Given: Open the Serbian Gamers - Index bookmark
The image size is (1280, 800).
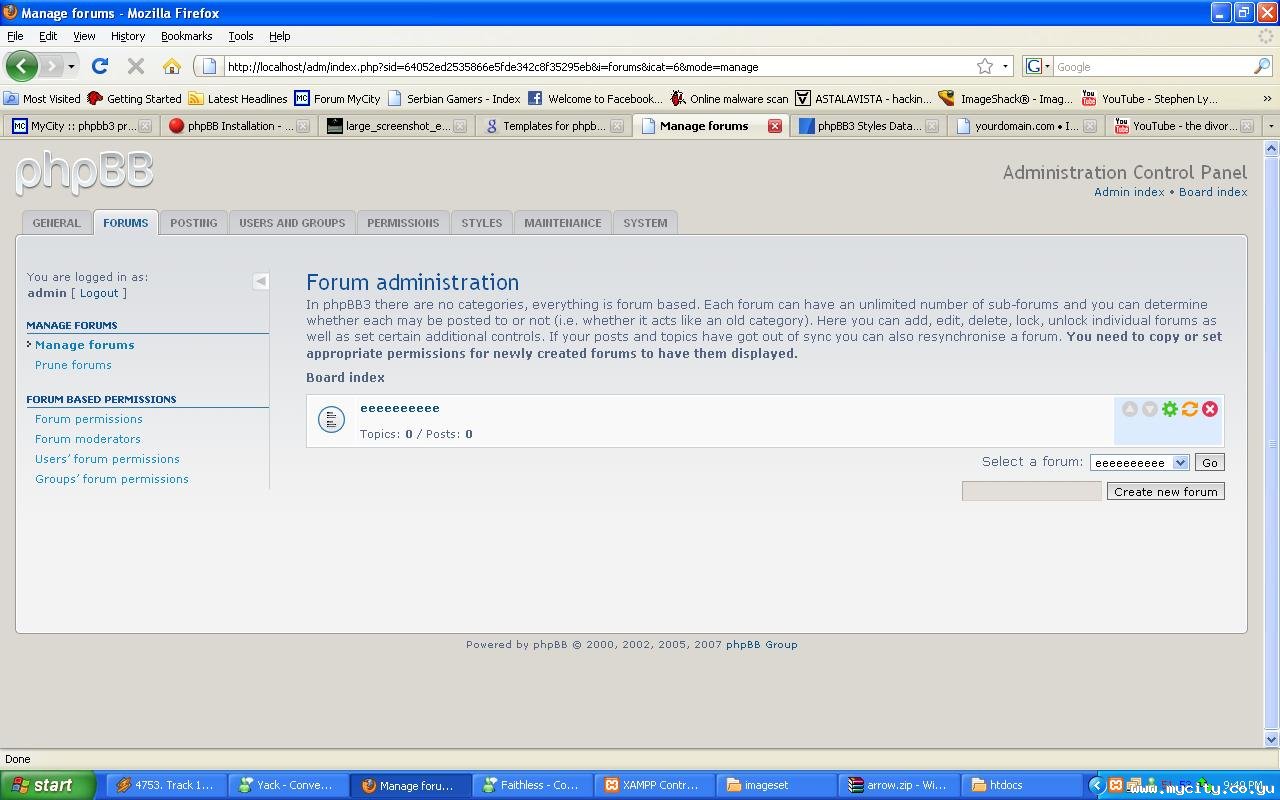Looking at the screenshot, I should [454, 98].
